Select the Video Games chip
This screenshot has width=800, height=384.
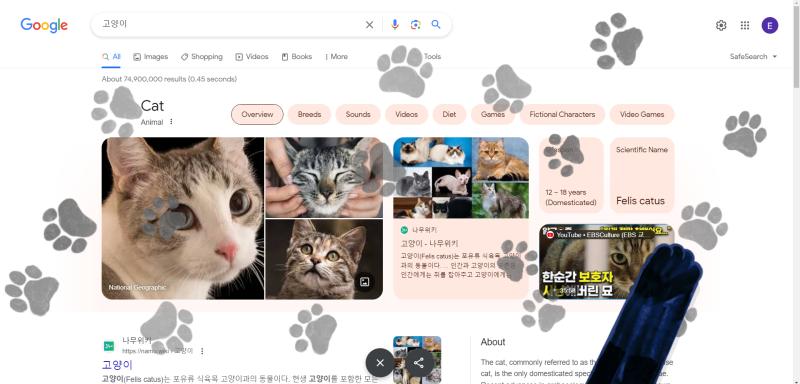pyautogui.click(x=642, y=114)
